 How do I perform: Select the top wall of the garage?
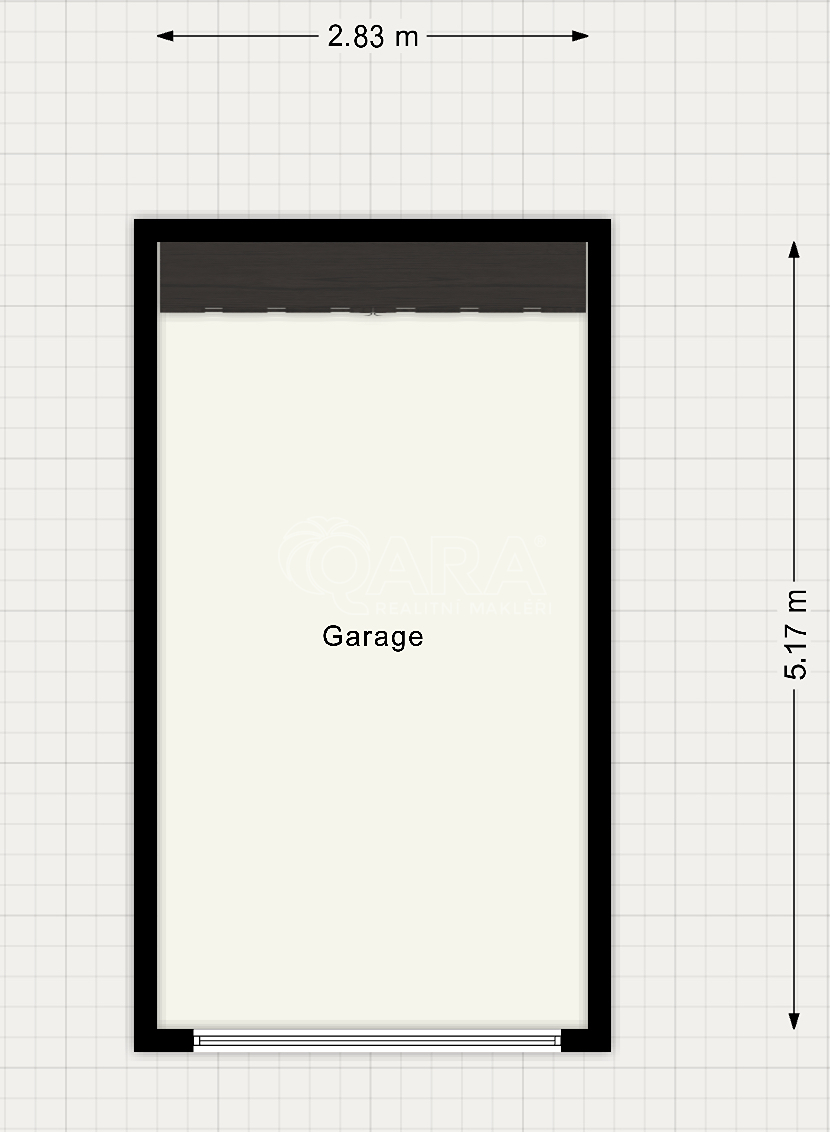(372, 230)
